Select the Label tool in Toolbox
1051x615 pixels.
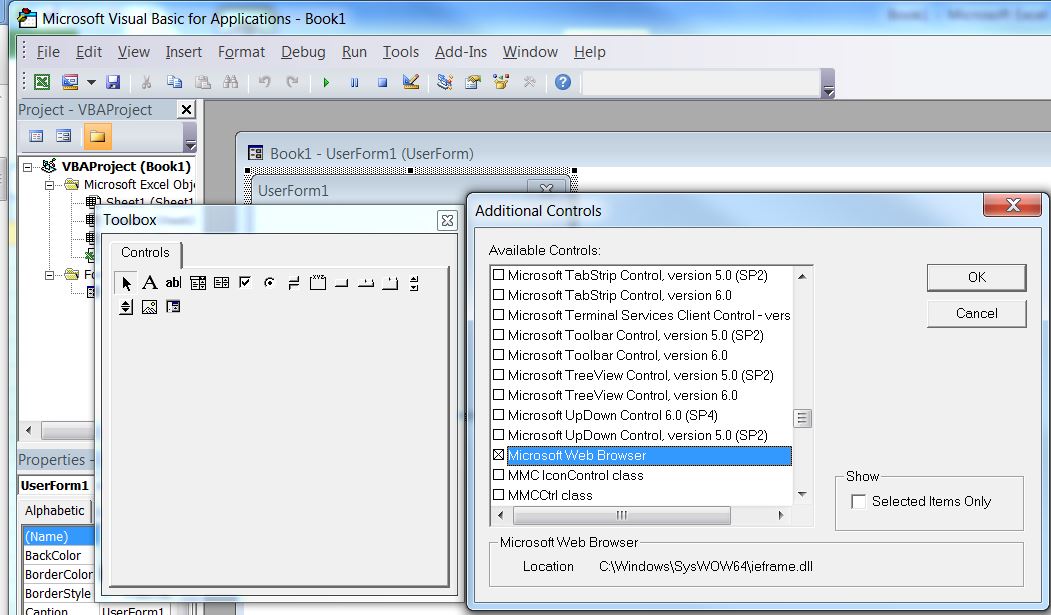click(149, 283)
